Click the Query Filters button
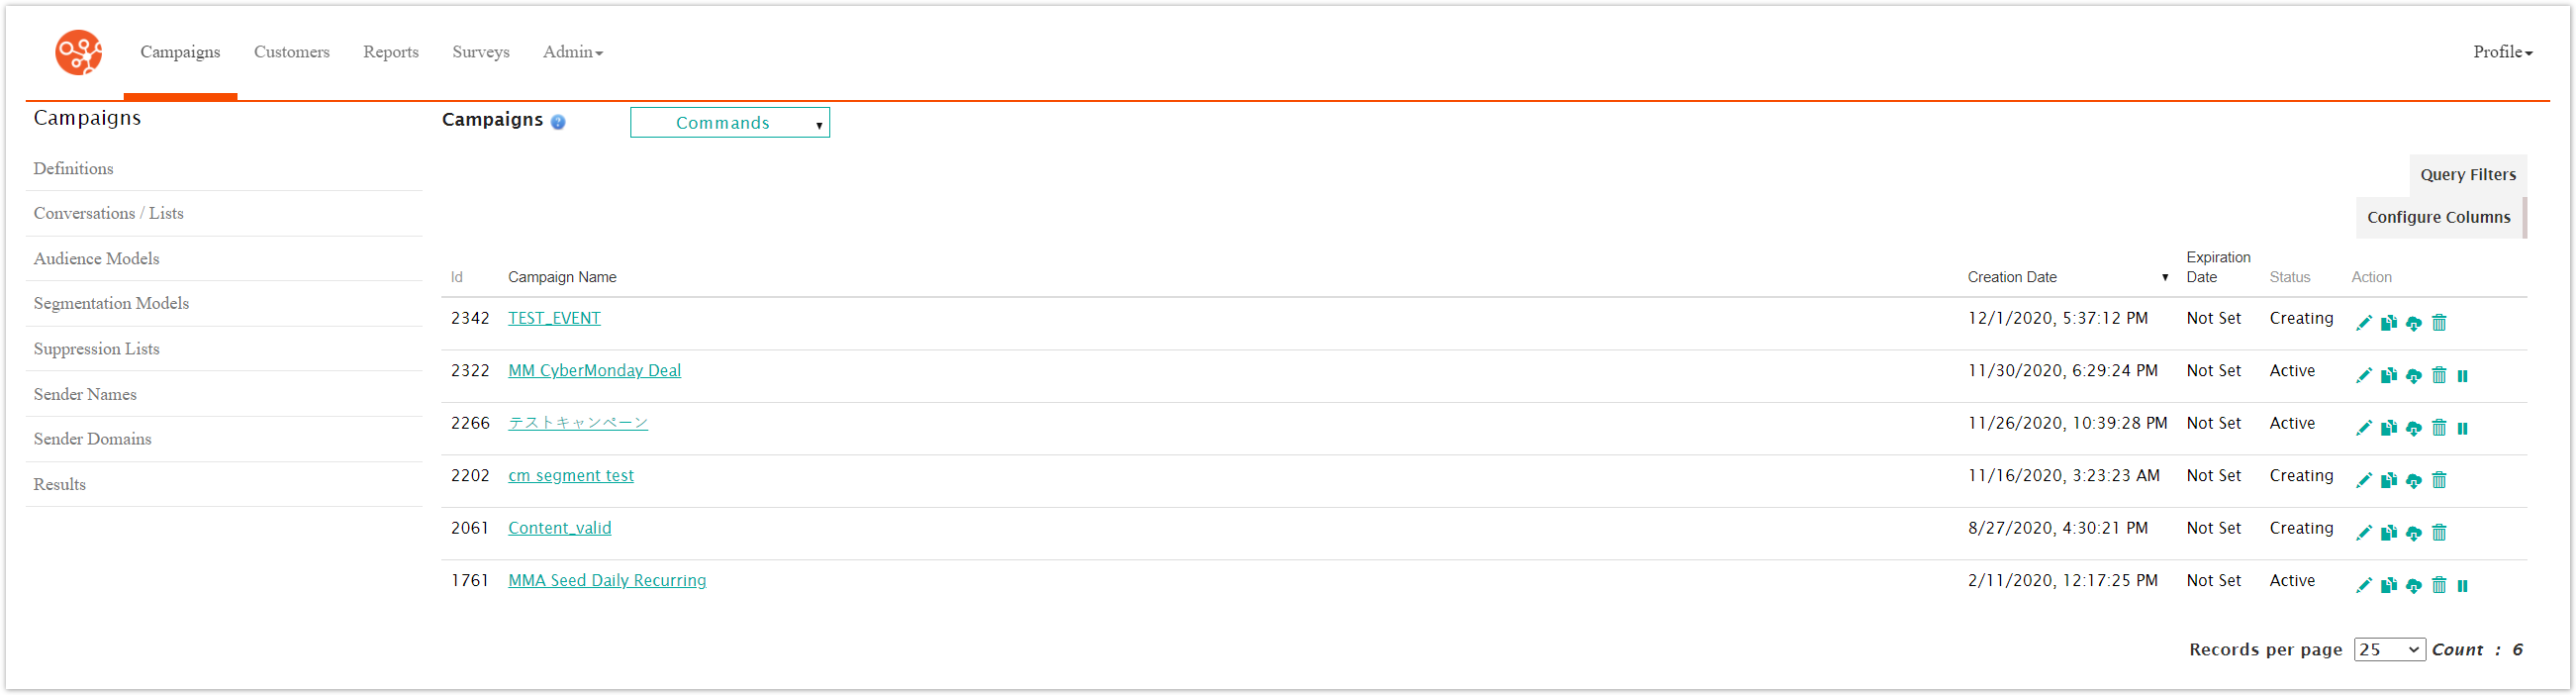Viewport: 2576px width, 695px height. 2467,174
